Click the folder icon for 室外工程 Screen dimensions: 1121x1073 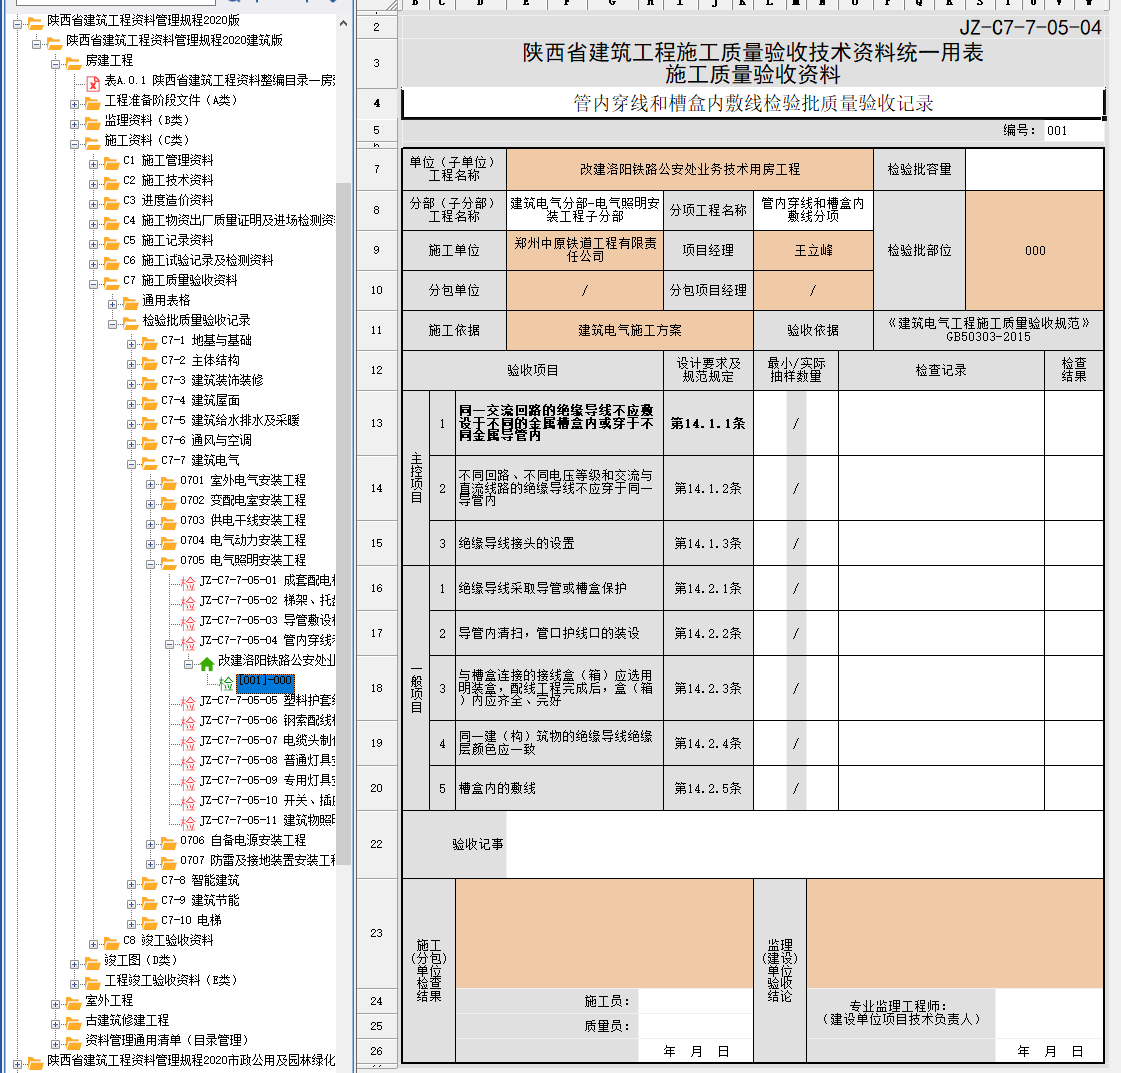pos(73,1002)
